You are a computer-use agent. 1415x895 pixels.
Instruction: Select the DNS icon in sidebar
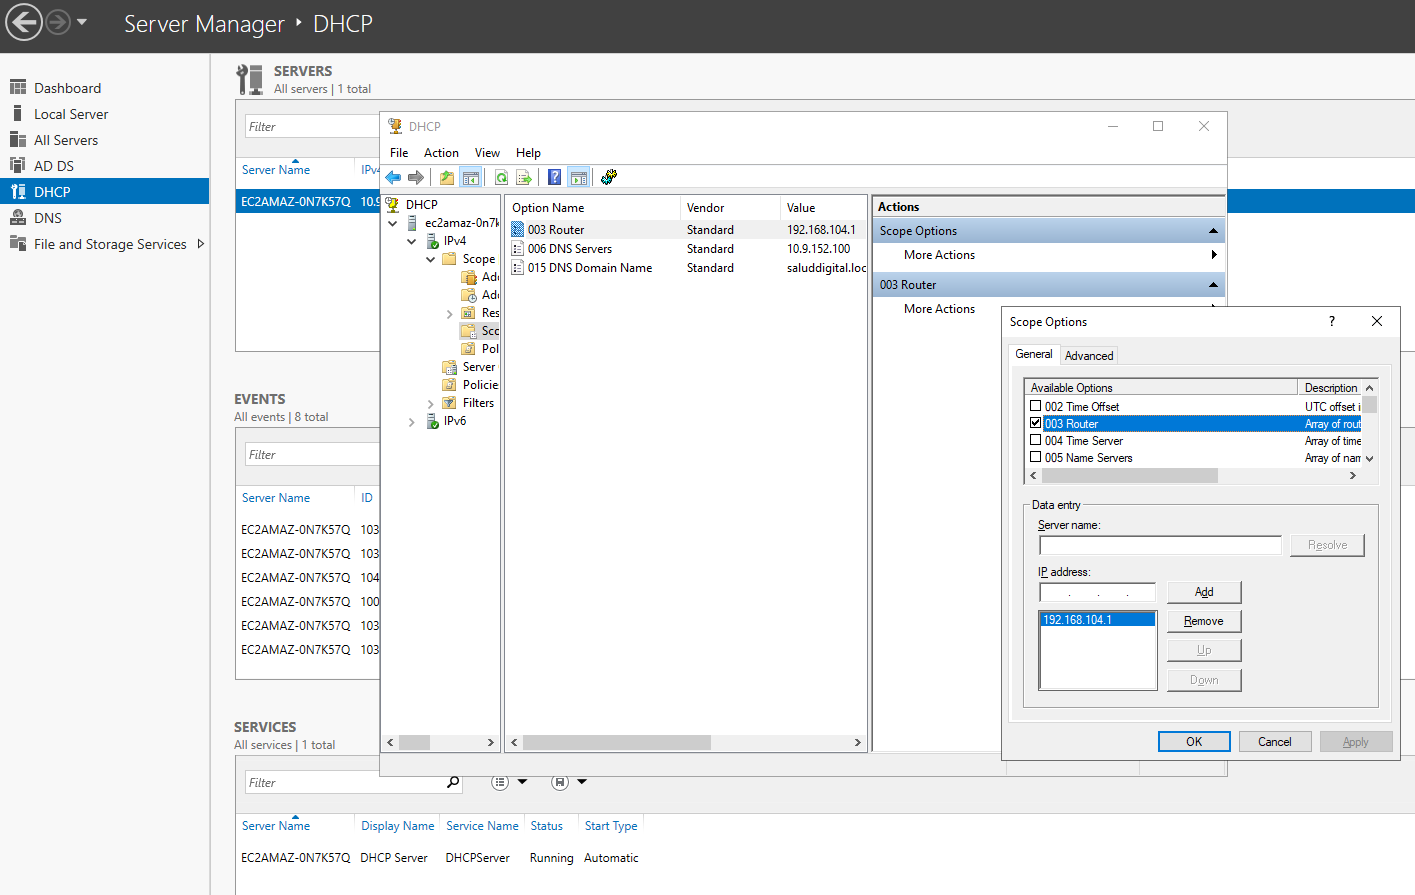(18, 218)
